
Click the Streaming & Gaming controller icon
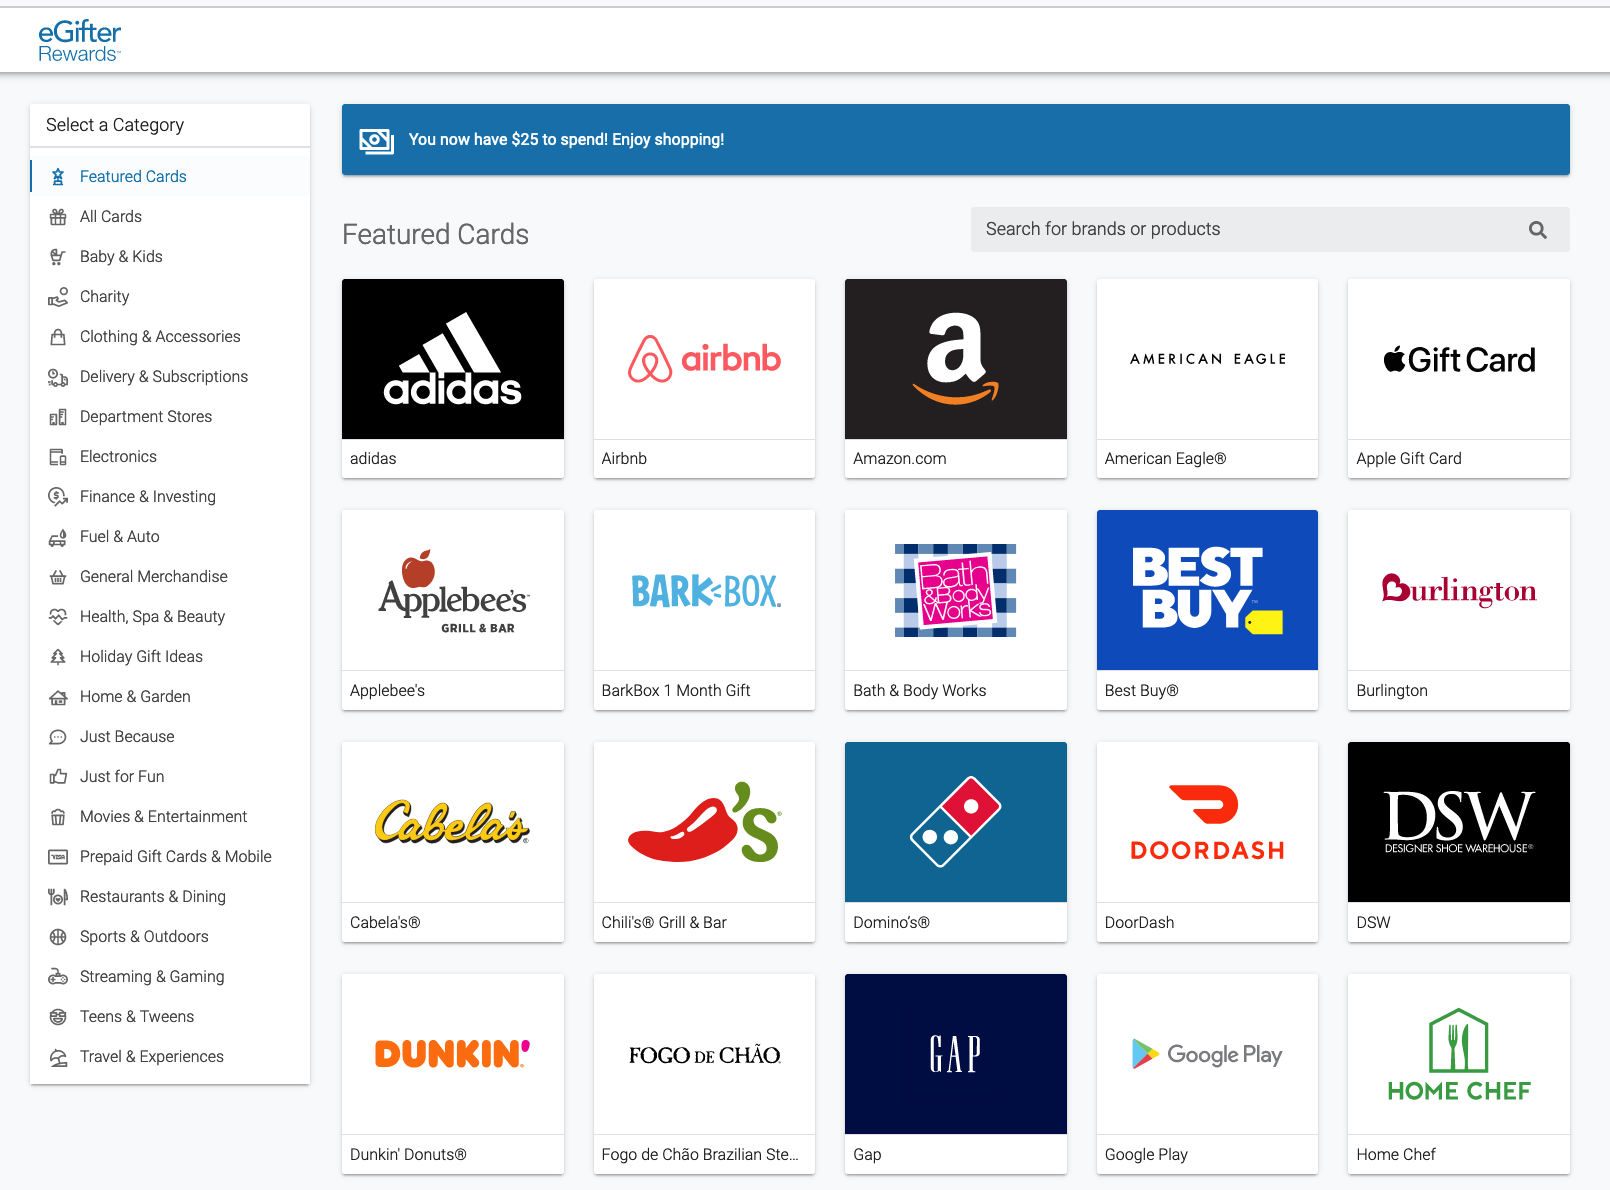click(58, 977)
